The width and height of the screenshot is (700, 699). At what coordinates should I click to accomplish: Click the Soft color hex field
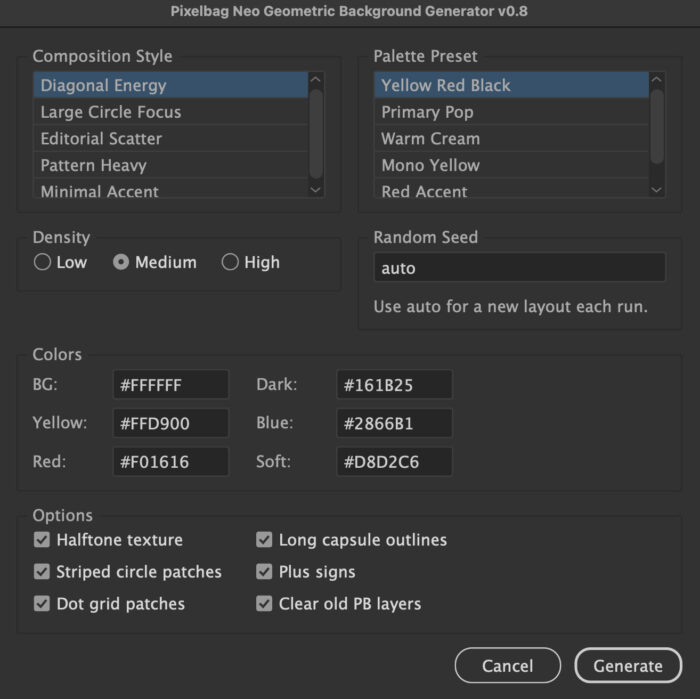click(394, 461)
